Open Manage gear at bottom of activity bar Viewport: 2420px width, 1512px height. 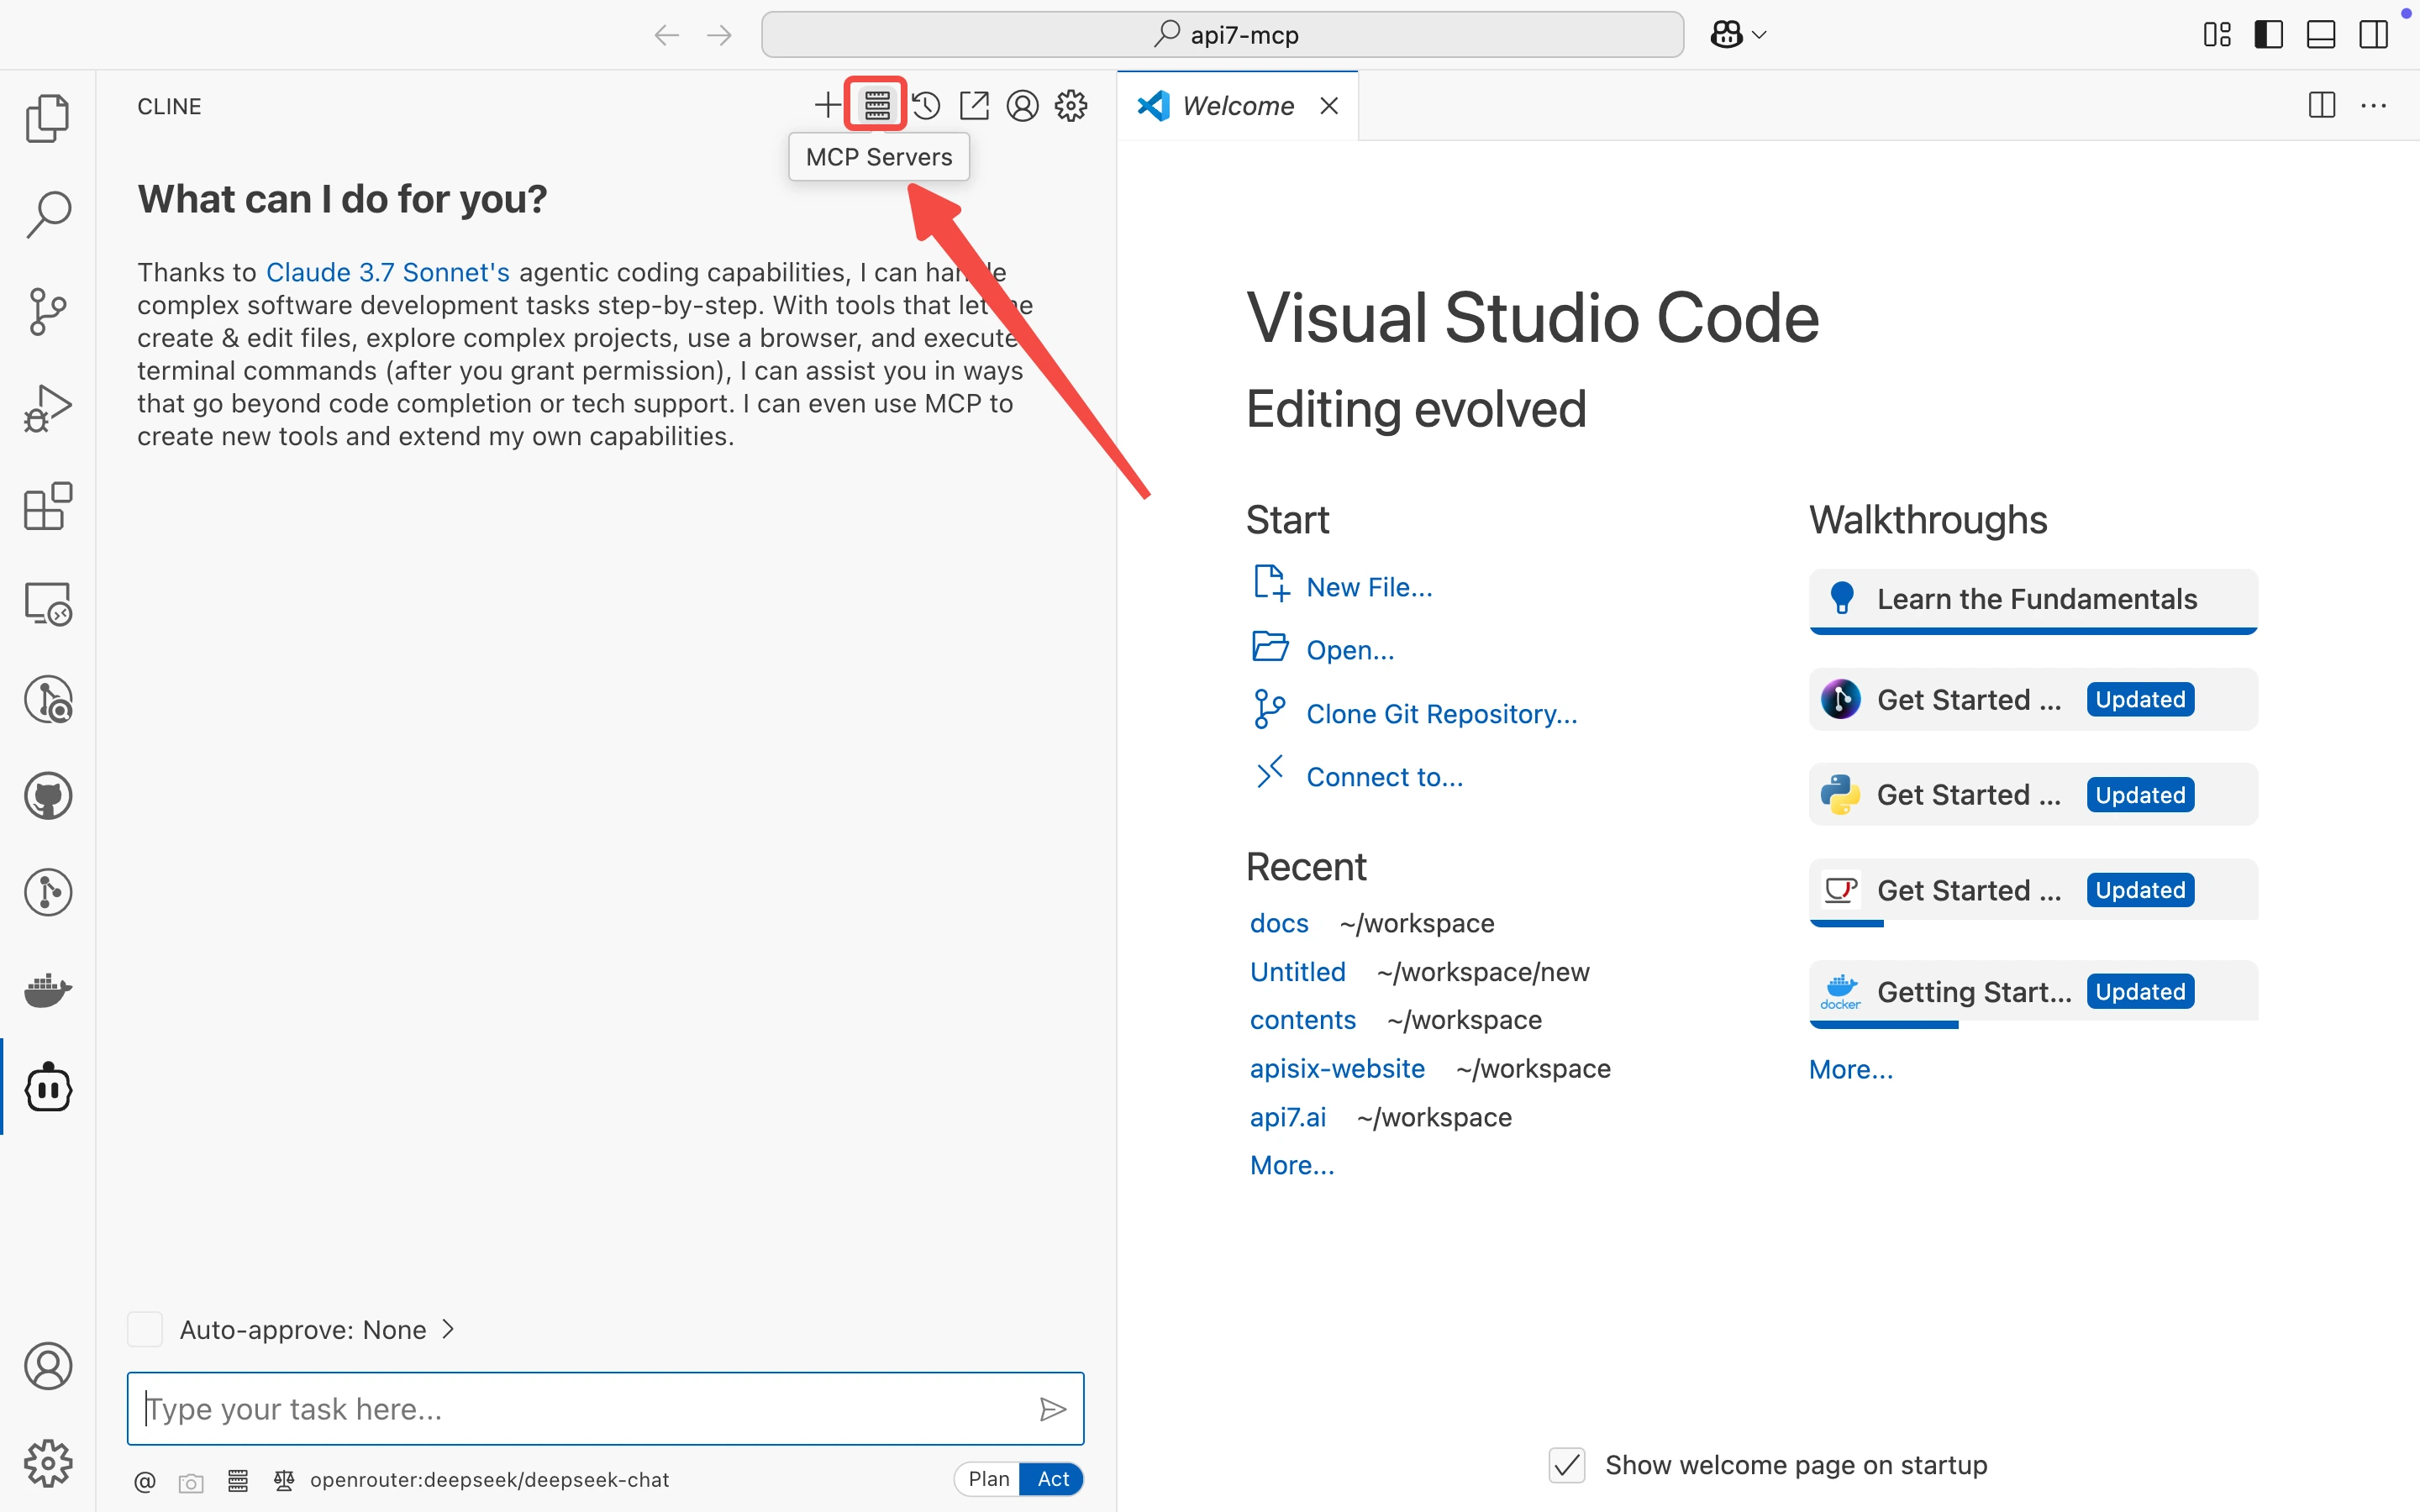click(x=48, y=1463)
